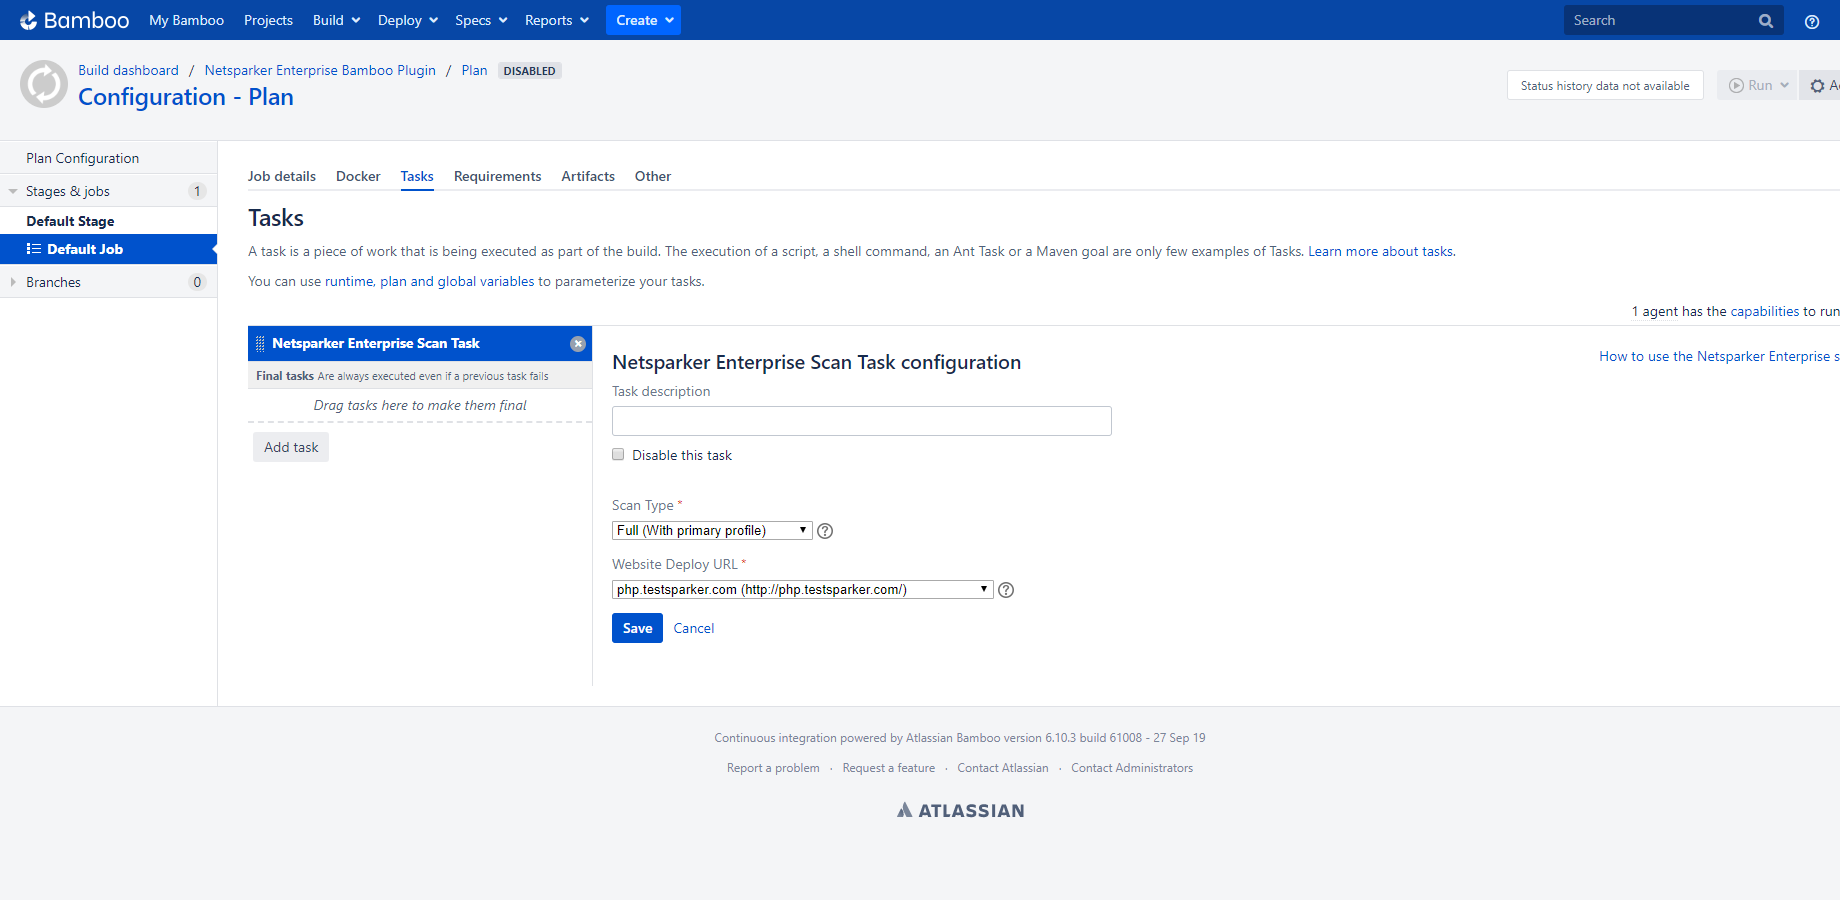Open Netsparker Enterprise Bamboo Plugin breadcrumb
The image size is (1840, 900).
320,70
